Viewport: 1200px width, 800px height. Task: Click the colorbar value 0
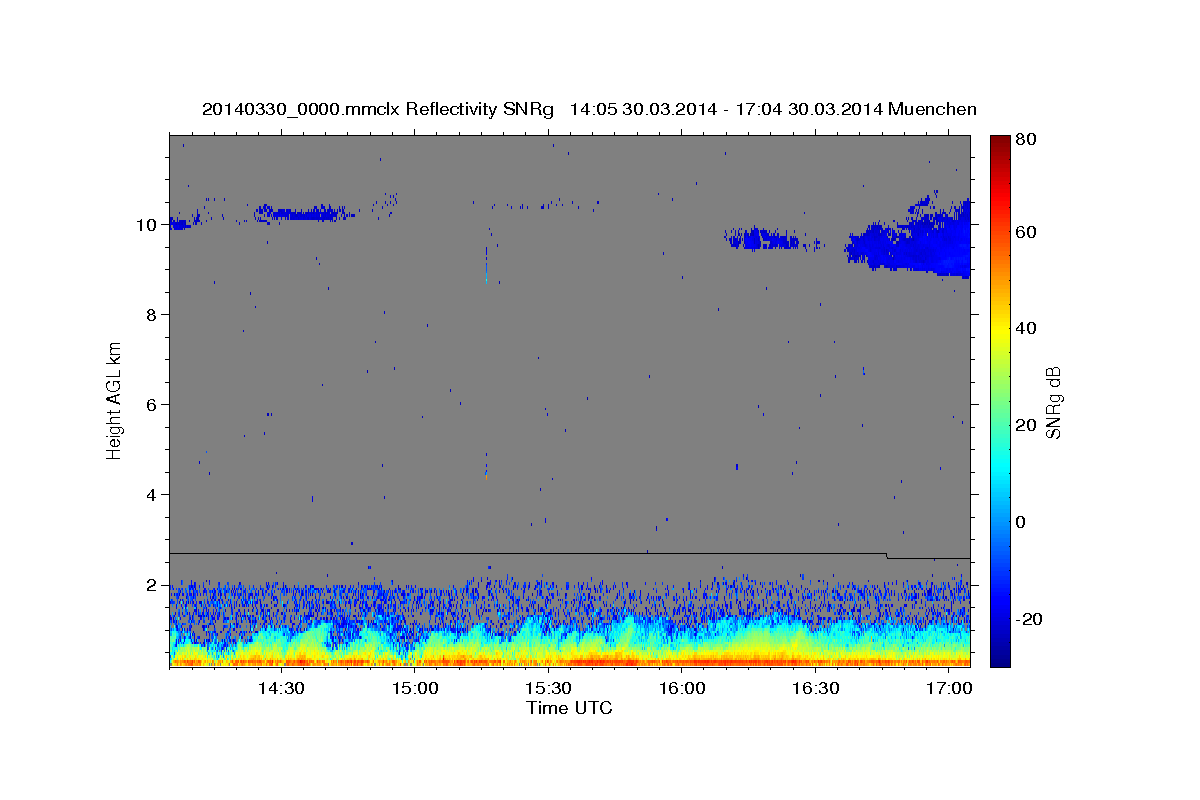tap(1023, 522)
